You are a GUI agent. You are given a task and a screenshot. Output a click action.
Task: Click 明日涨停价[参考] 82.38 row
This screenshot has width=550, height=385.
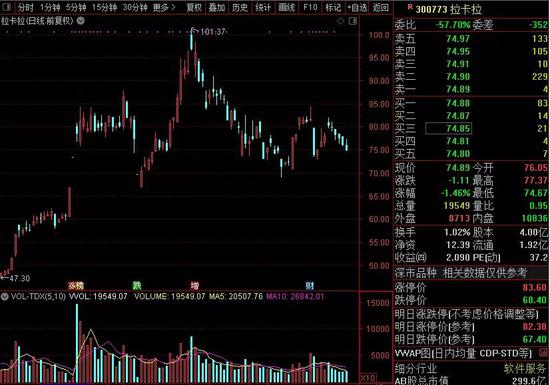click(471, 327)
